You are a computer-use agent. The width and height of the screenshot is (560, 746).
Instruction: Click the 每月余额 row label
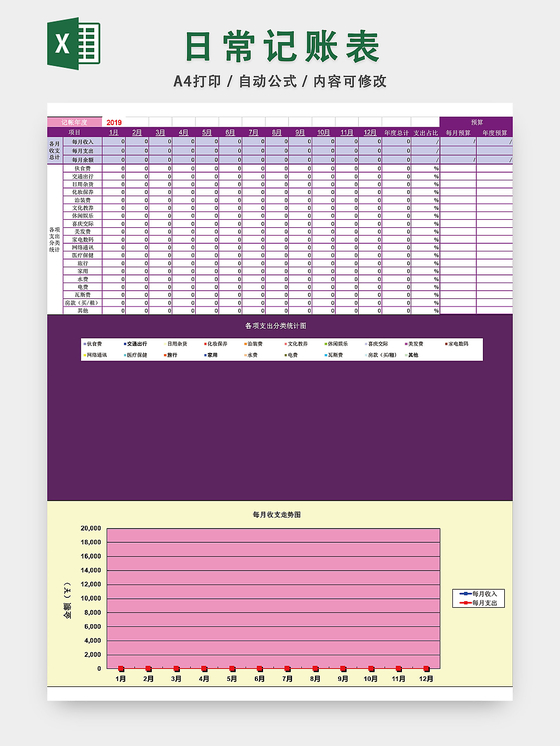[83, 159]
